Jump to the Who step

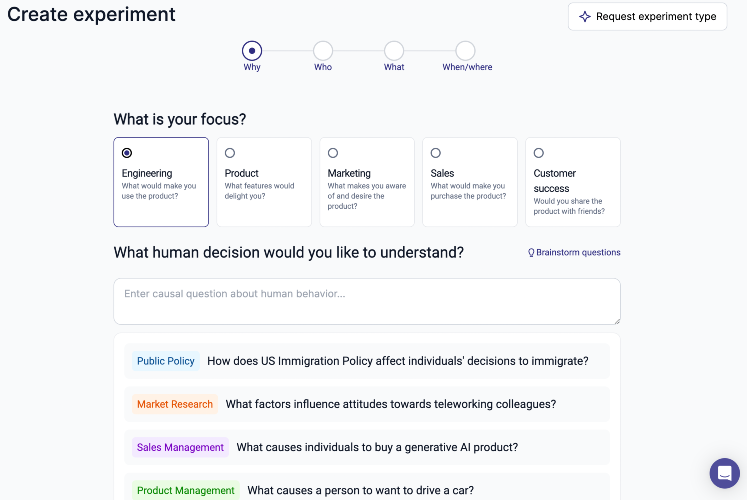tap(323, 50)
